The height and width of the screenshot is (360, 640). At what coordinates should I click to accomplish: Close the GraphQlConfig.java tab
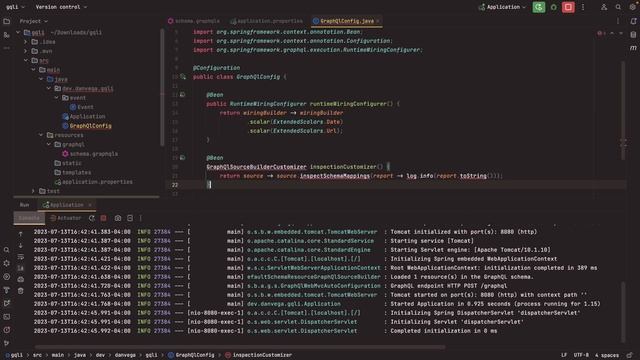point(378,21)
